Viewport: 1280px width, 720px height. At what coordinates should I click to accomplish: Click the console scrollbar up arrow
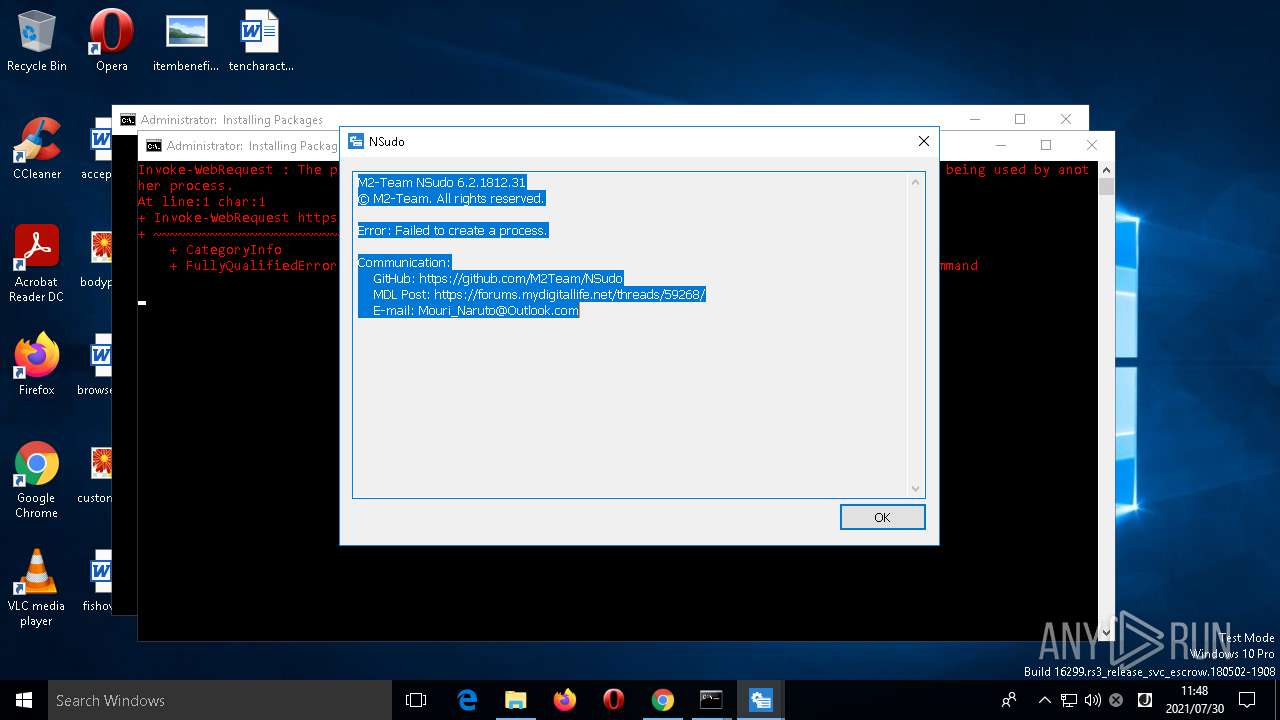[1106, 170]
